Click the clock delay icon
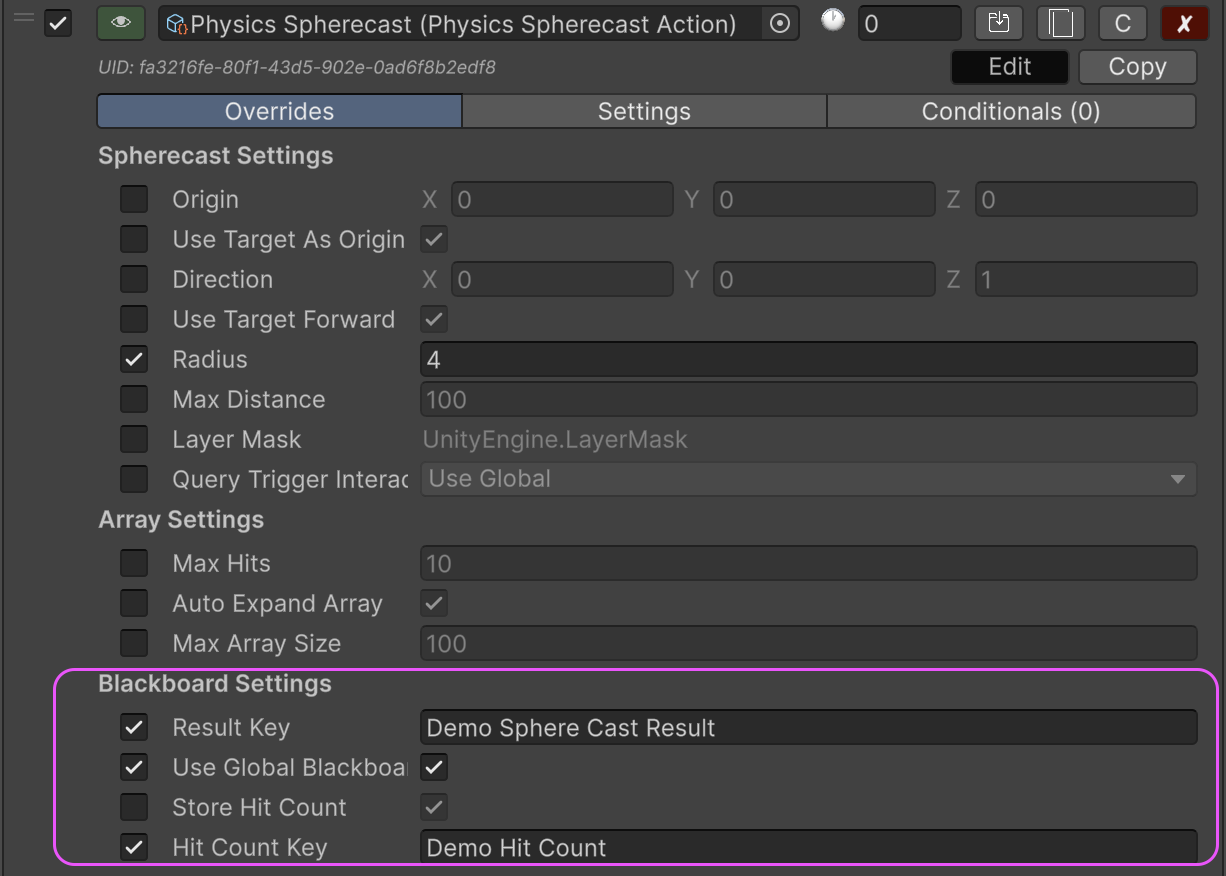The image size is (1226, 876). (x=832, y=20)
